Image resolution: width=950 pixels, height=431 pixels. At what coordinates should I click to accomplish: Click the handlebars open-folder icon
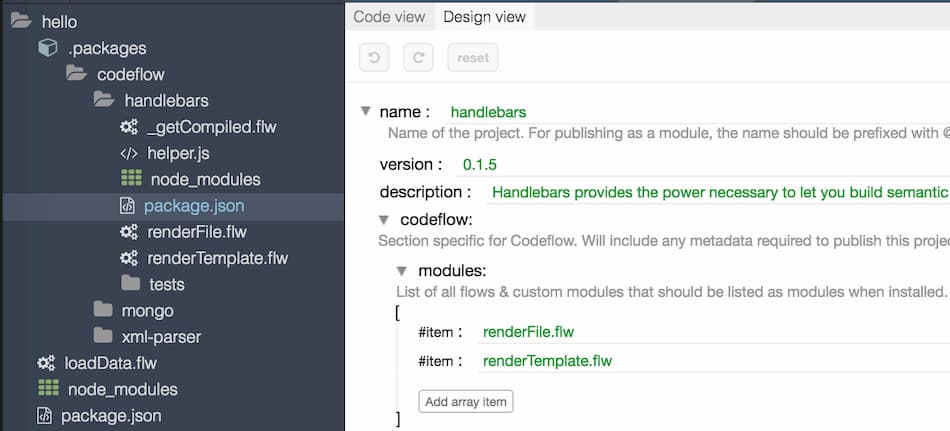[104, 100]
